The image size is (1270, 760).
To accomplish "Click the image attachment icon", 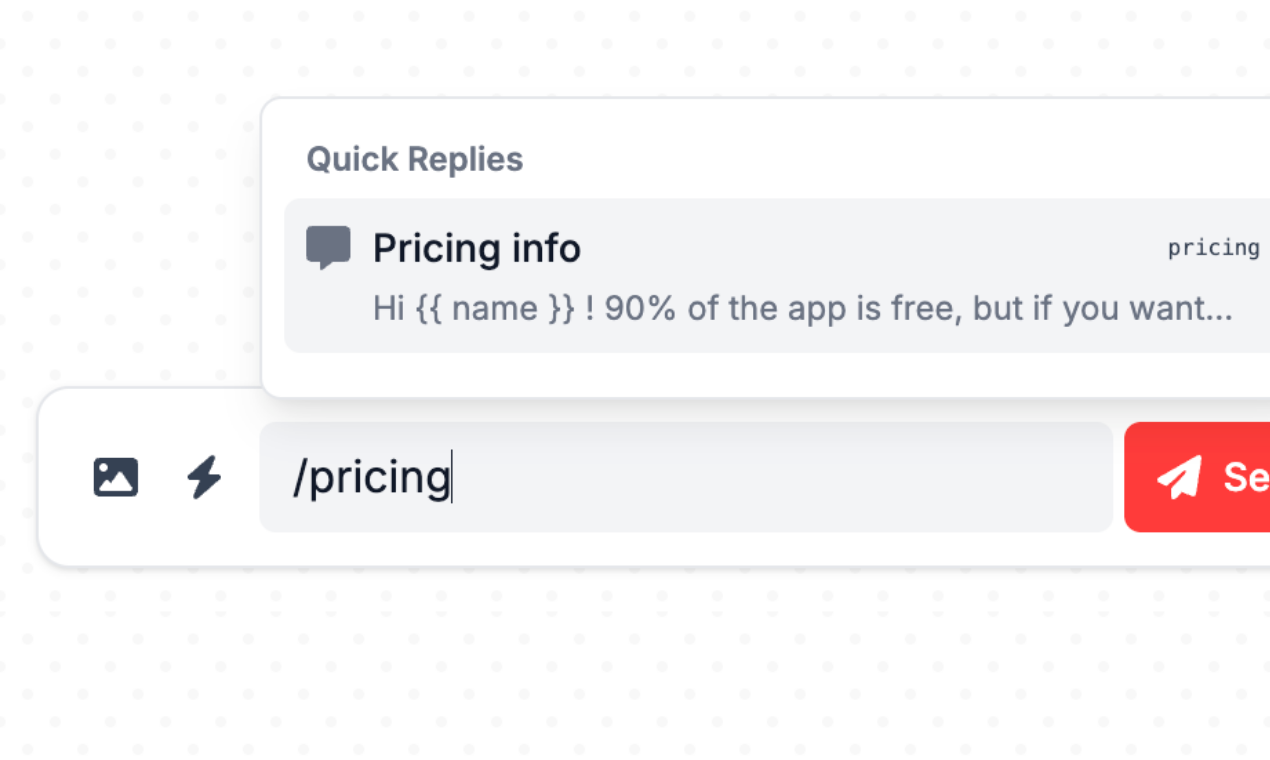I will tap(116, 477).
